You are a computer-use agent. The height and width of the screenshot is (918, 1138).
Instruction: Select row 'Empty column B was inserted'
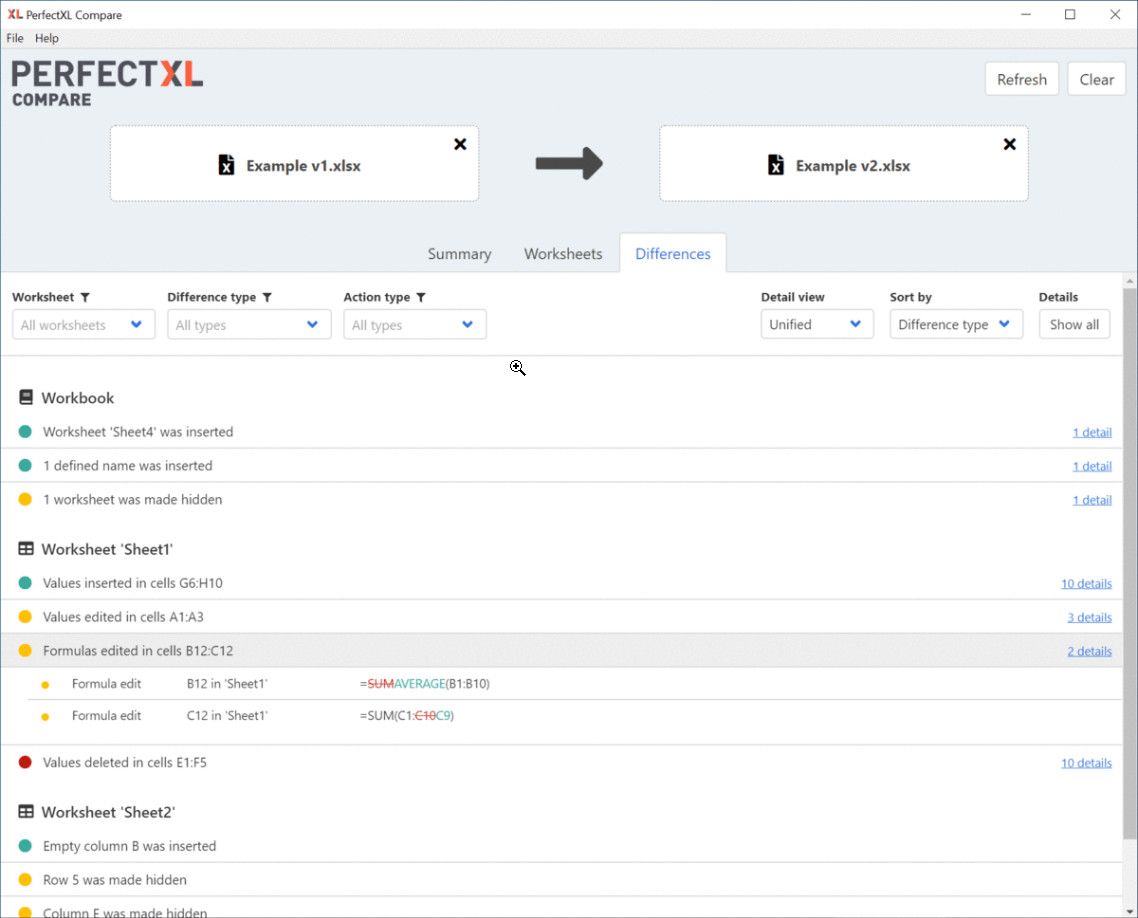tap(562, 846)
